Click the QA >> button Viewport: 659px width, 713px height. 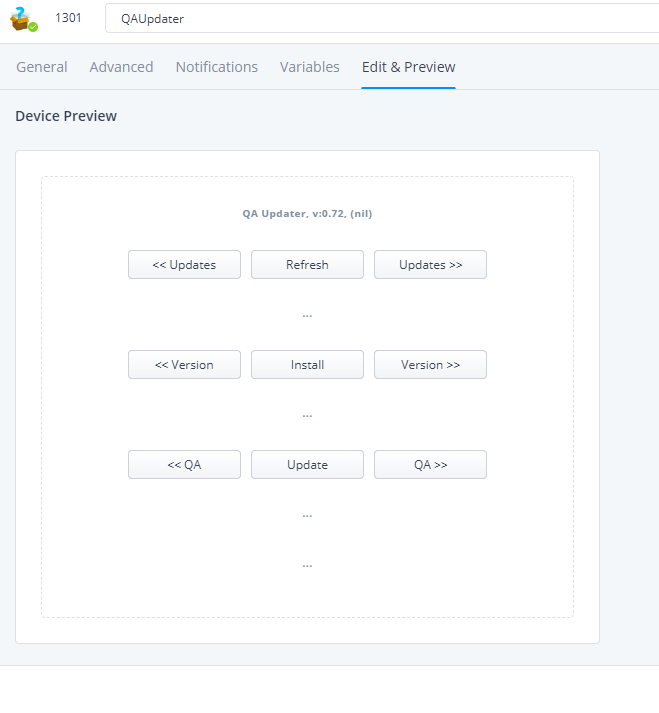pos(430,465)
